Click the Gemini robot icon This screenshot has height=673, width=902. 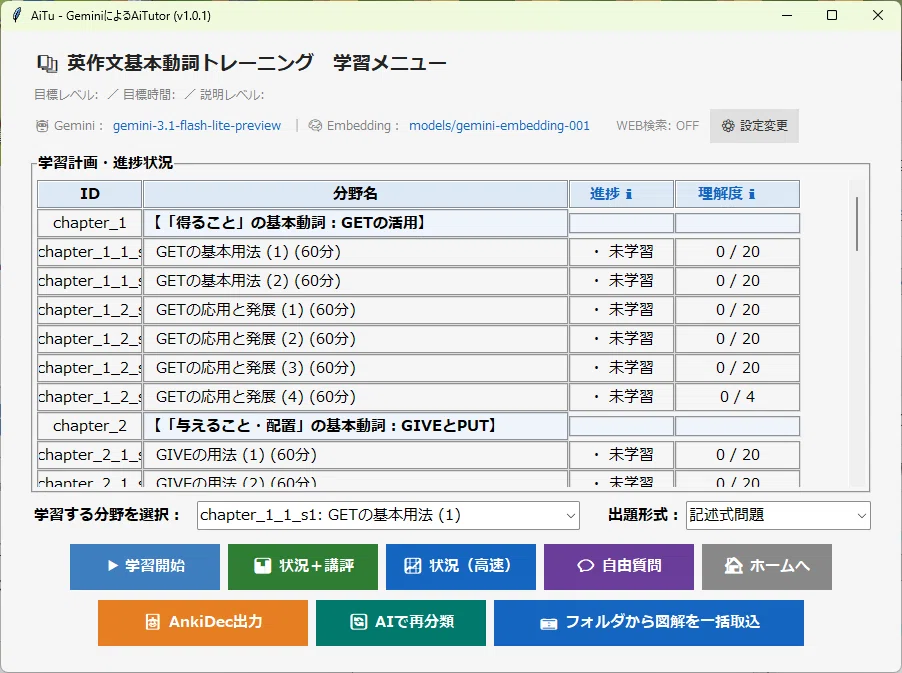tap(42, 126)
